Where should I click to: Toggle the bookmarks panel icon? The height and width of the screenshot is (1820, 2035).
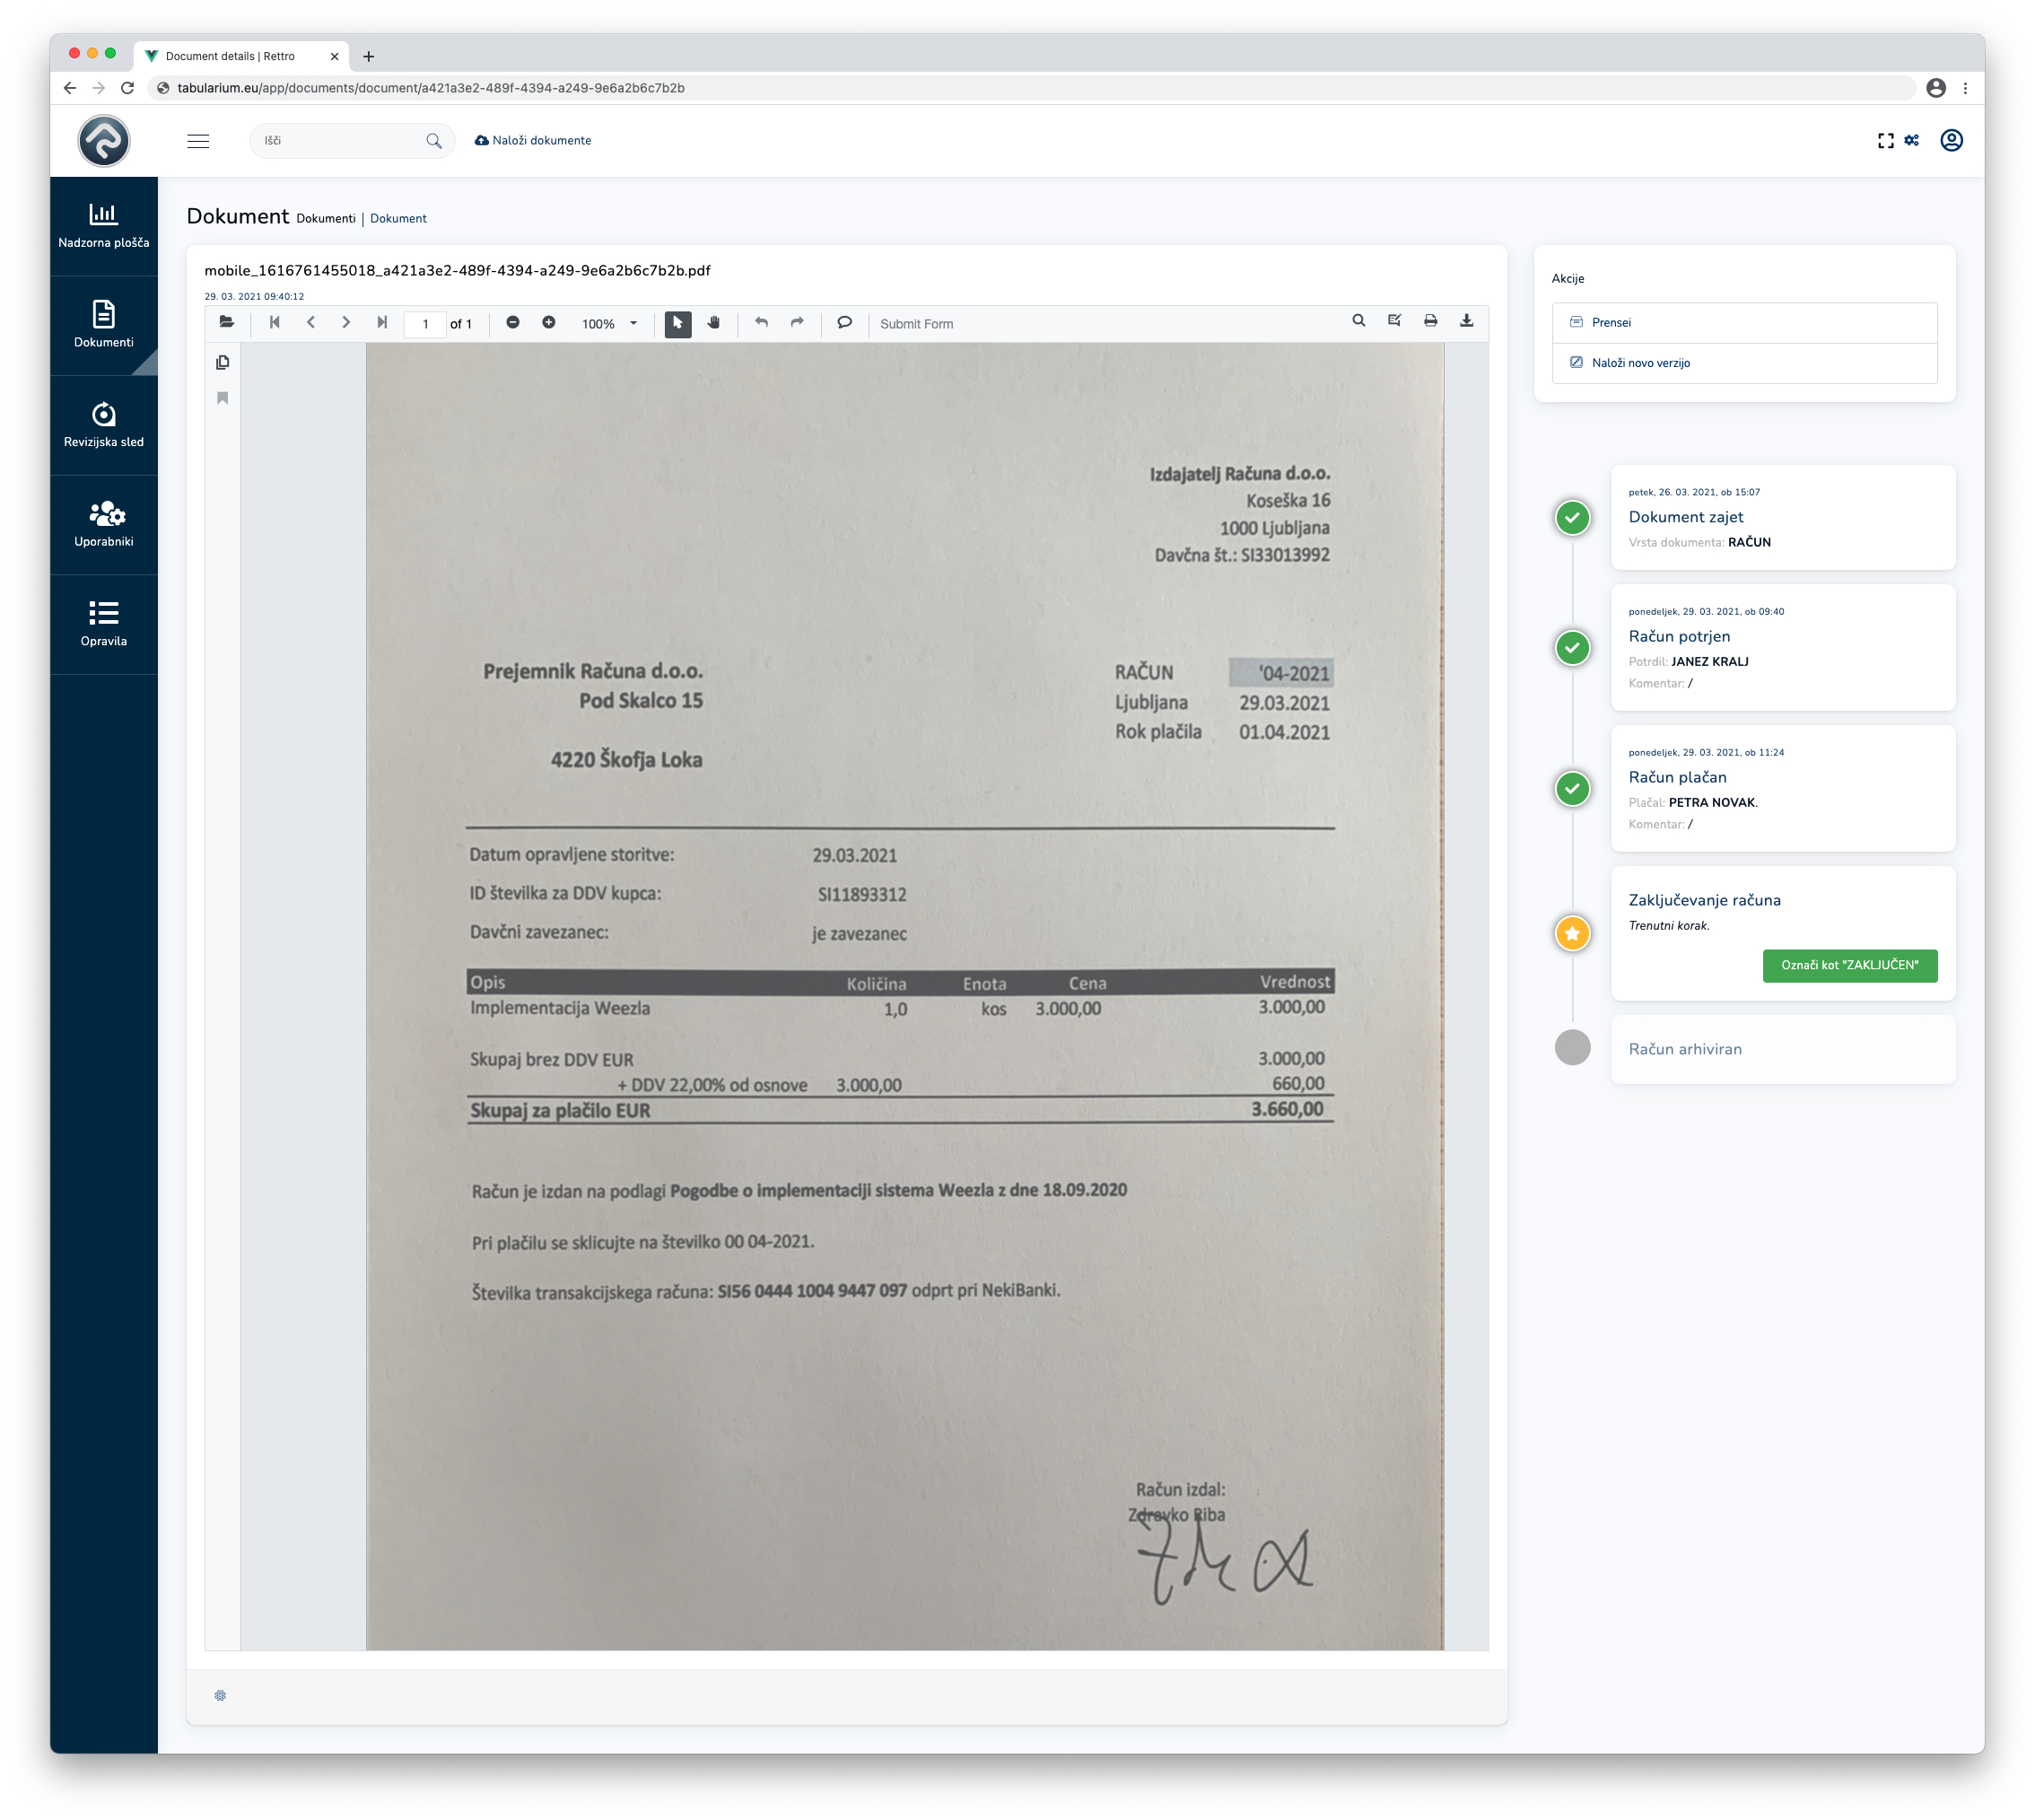(223, 398)
